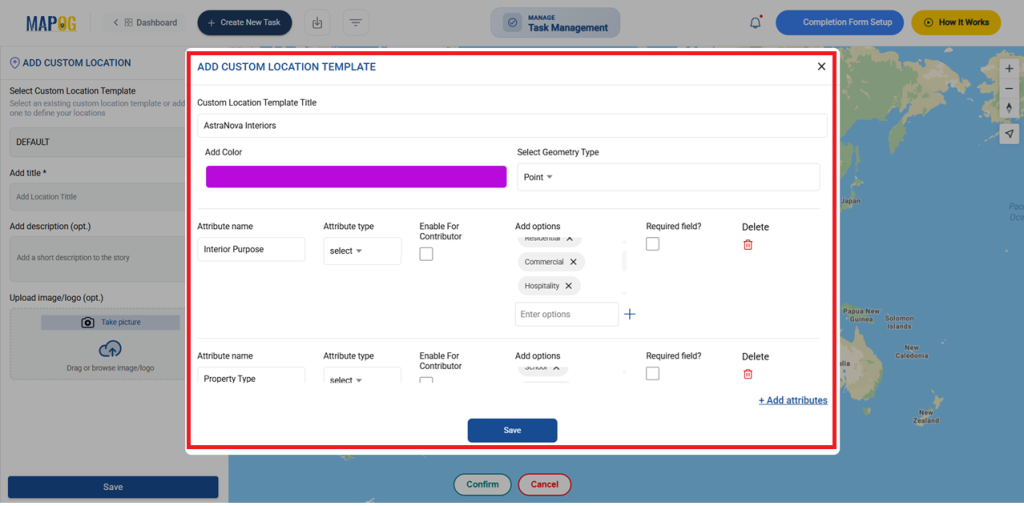This screenshot has width=1024, height=506.
Task: Click the Add Custom Location pin icon
Action: pos(14,63)
